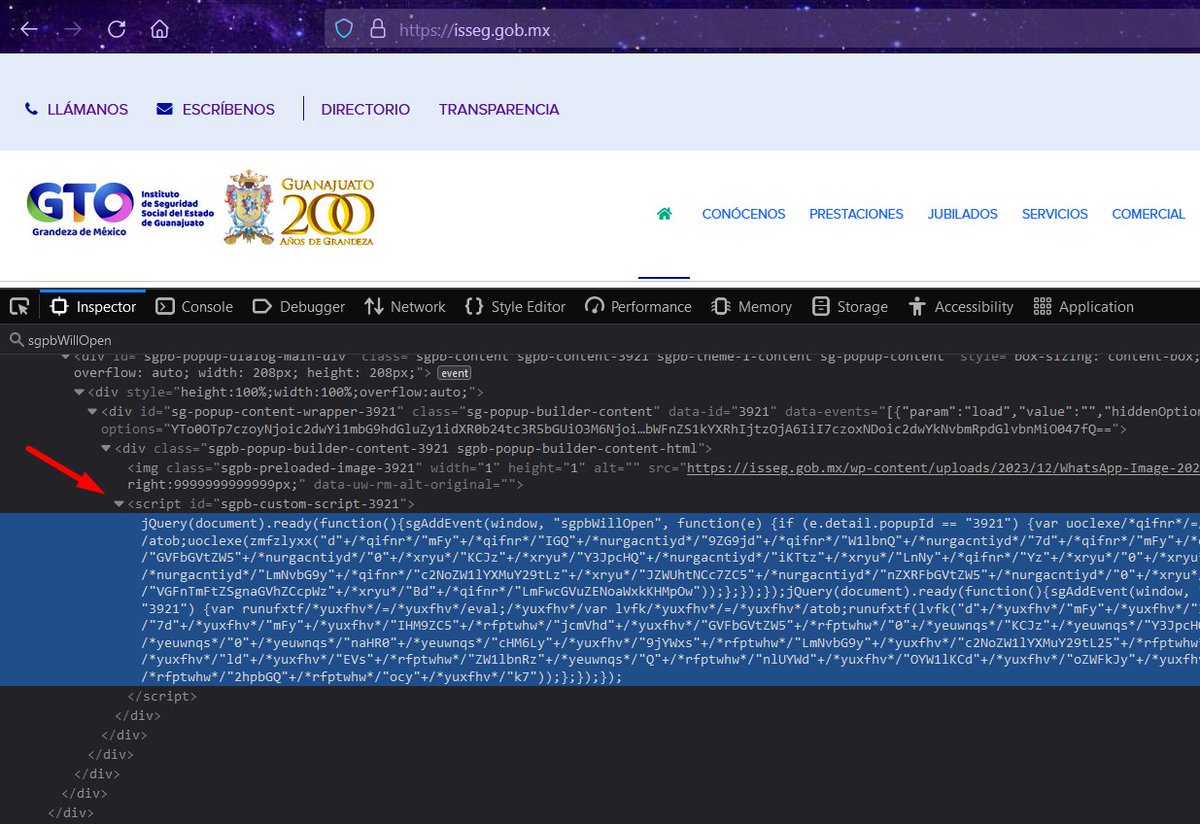Click the search magnifier icon in Inspector

coord(15,340)
